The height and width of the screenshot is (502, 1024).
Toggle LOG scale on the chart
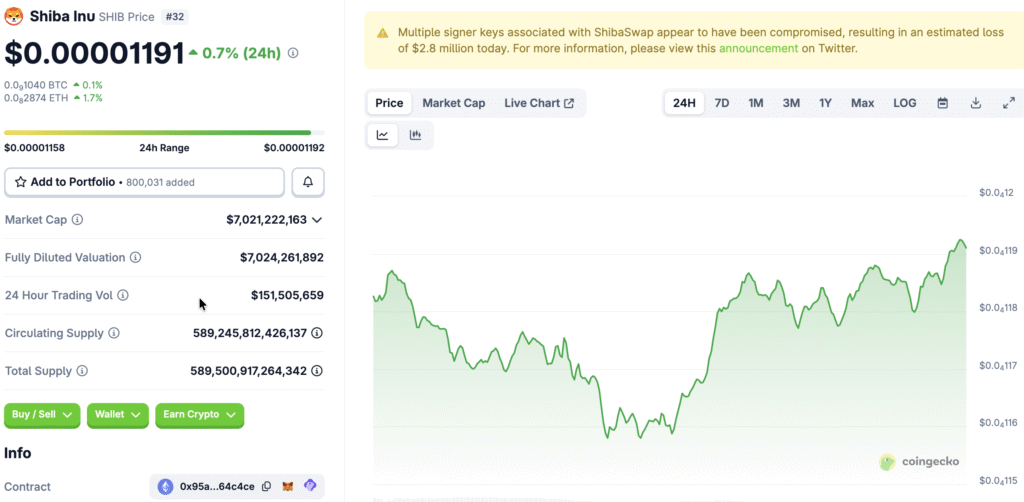click(904, 103)
